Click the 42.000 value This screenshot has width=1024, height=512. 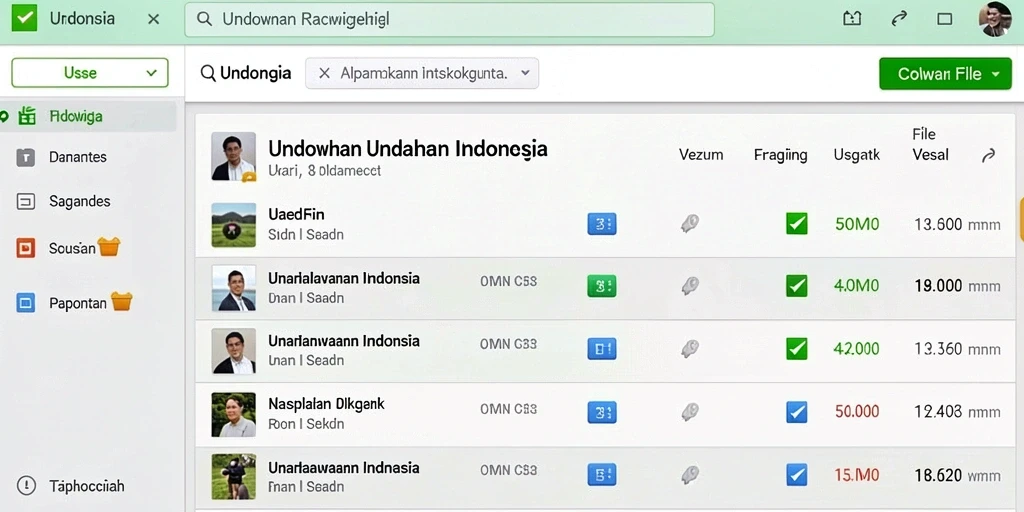[856, 349]
